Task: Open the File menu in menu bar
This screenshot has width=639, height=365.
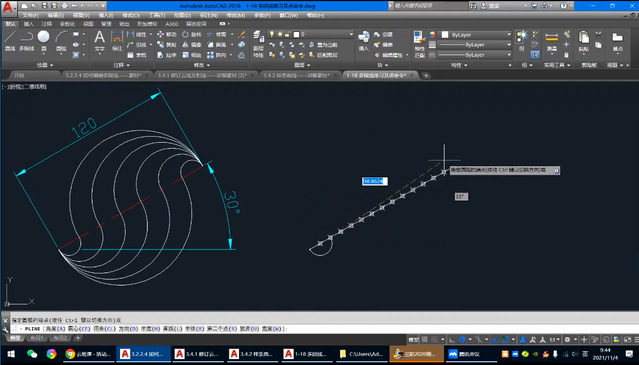Action: (x=31, y=15)
